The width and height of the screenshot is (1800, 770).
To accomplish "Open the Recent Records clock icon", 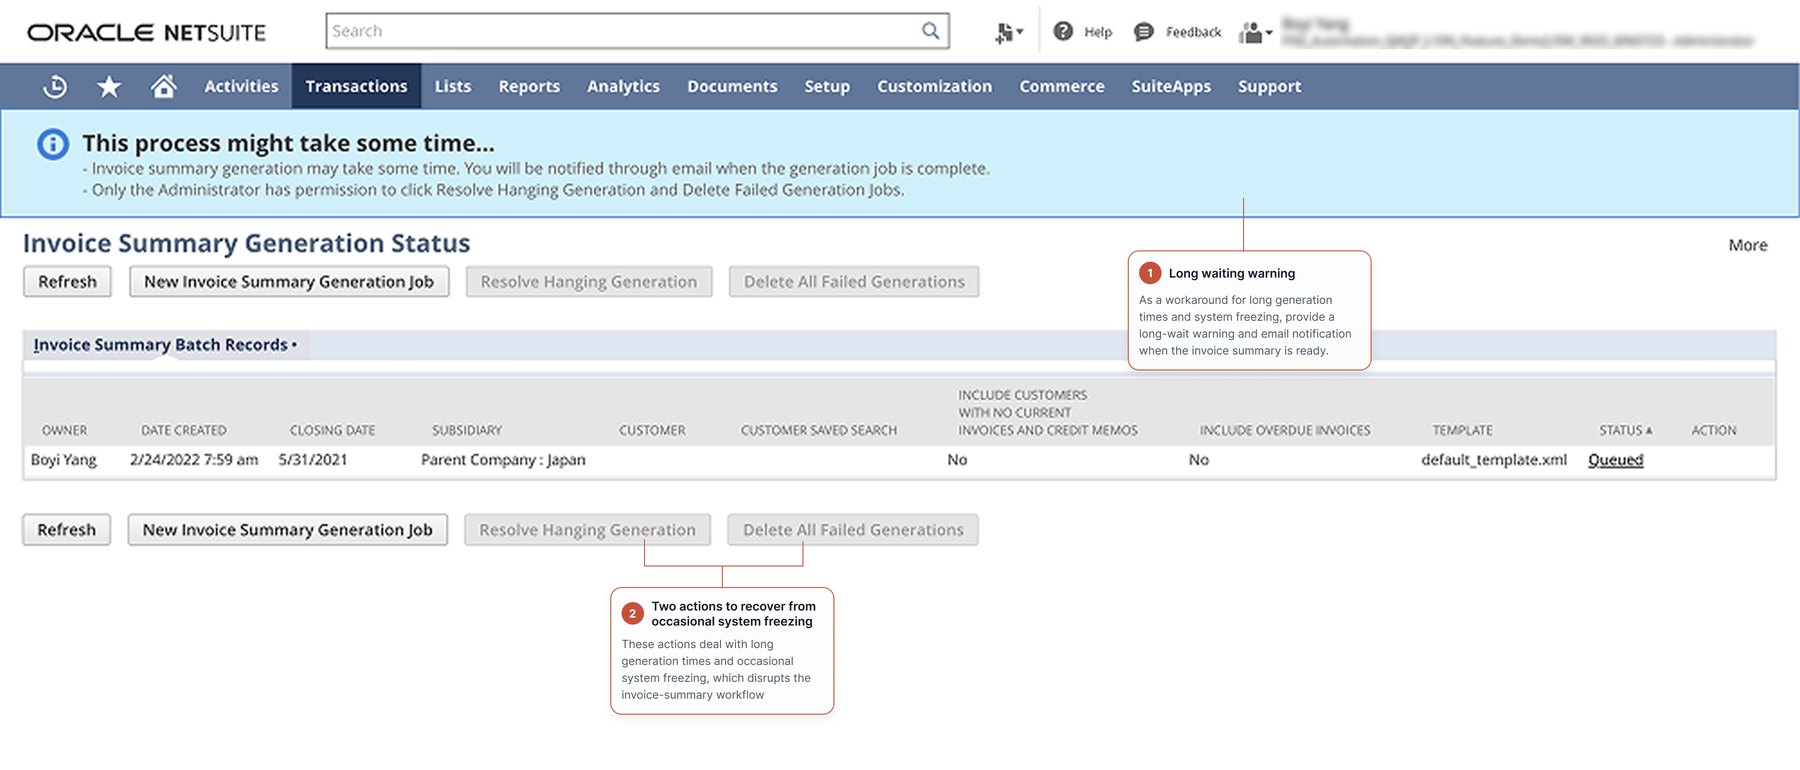I will coord(55,87).
